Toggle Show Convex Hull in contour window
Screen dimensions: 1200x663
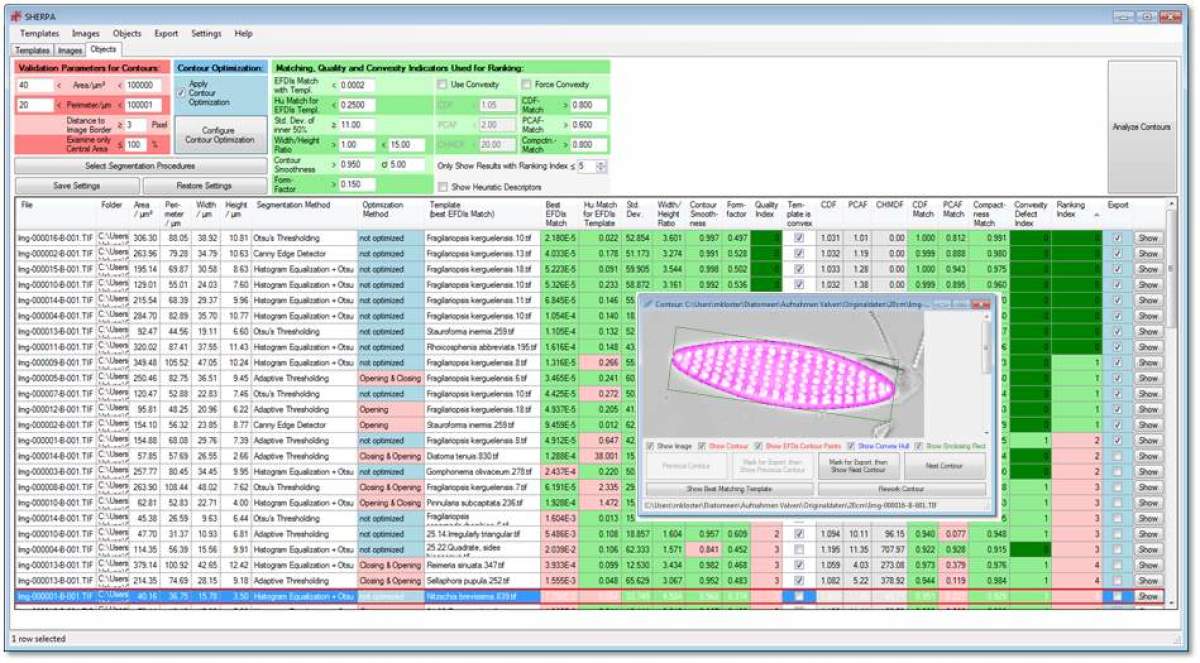[x=851, y=445]
